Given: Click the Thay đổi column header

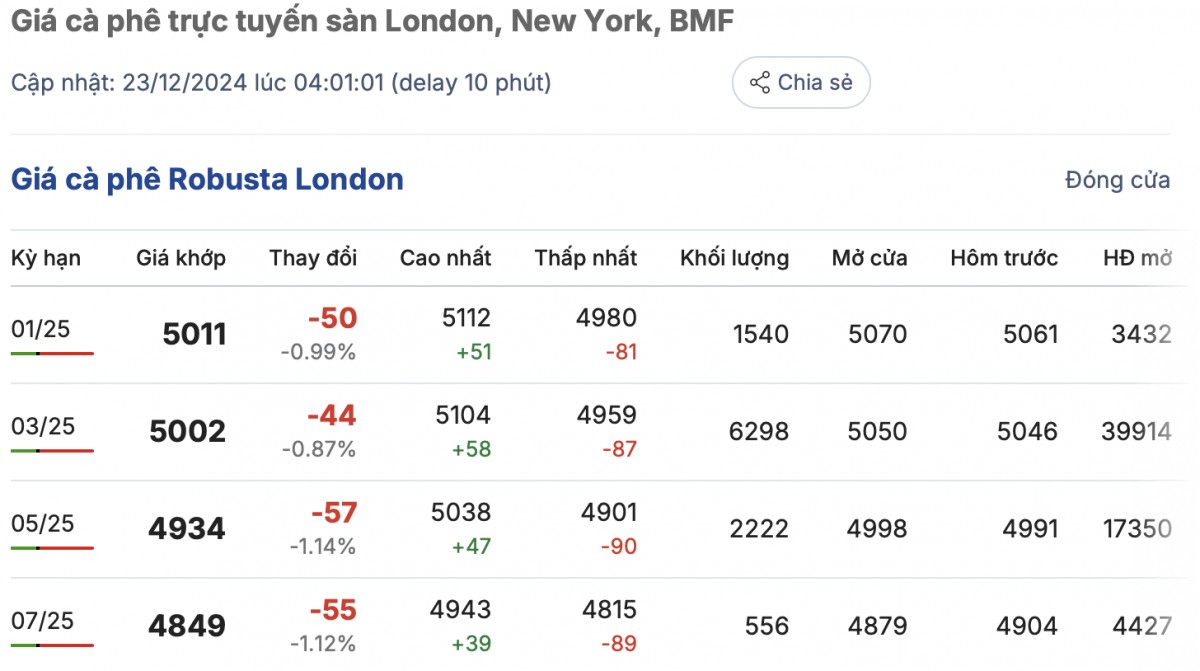Looking at the screenshot, I should (x=313, y=258).
